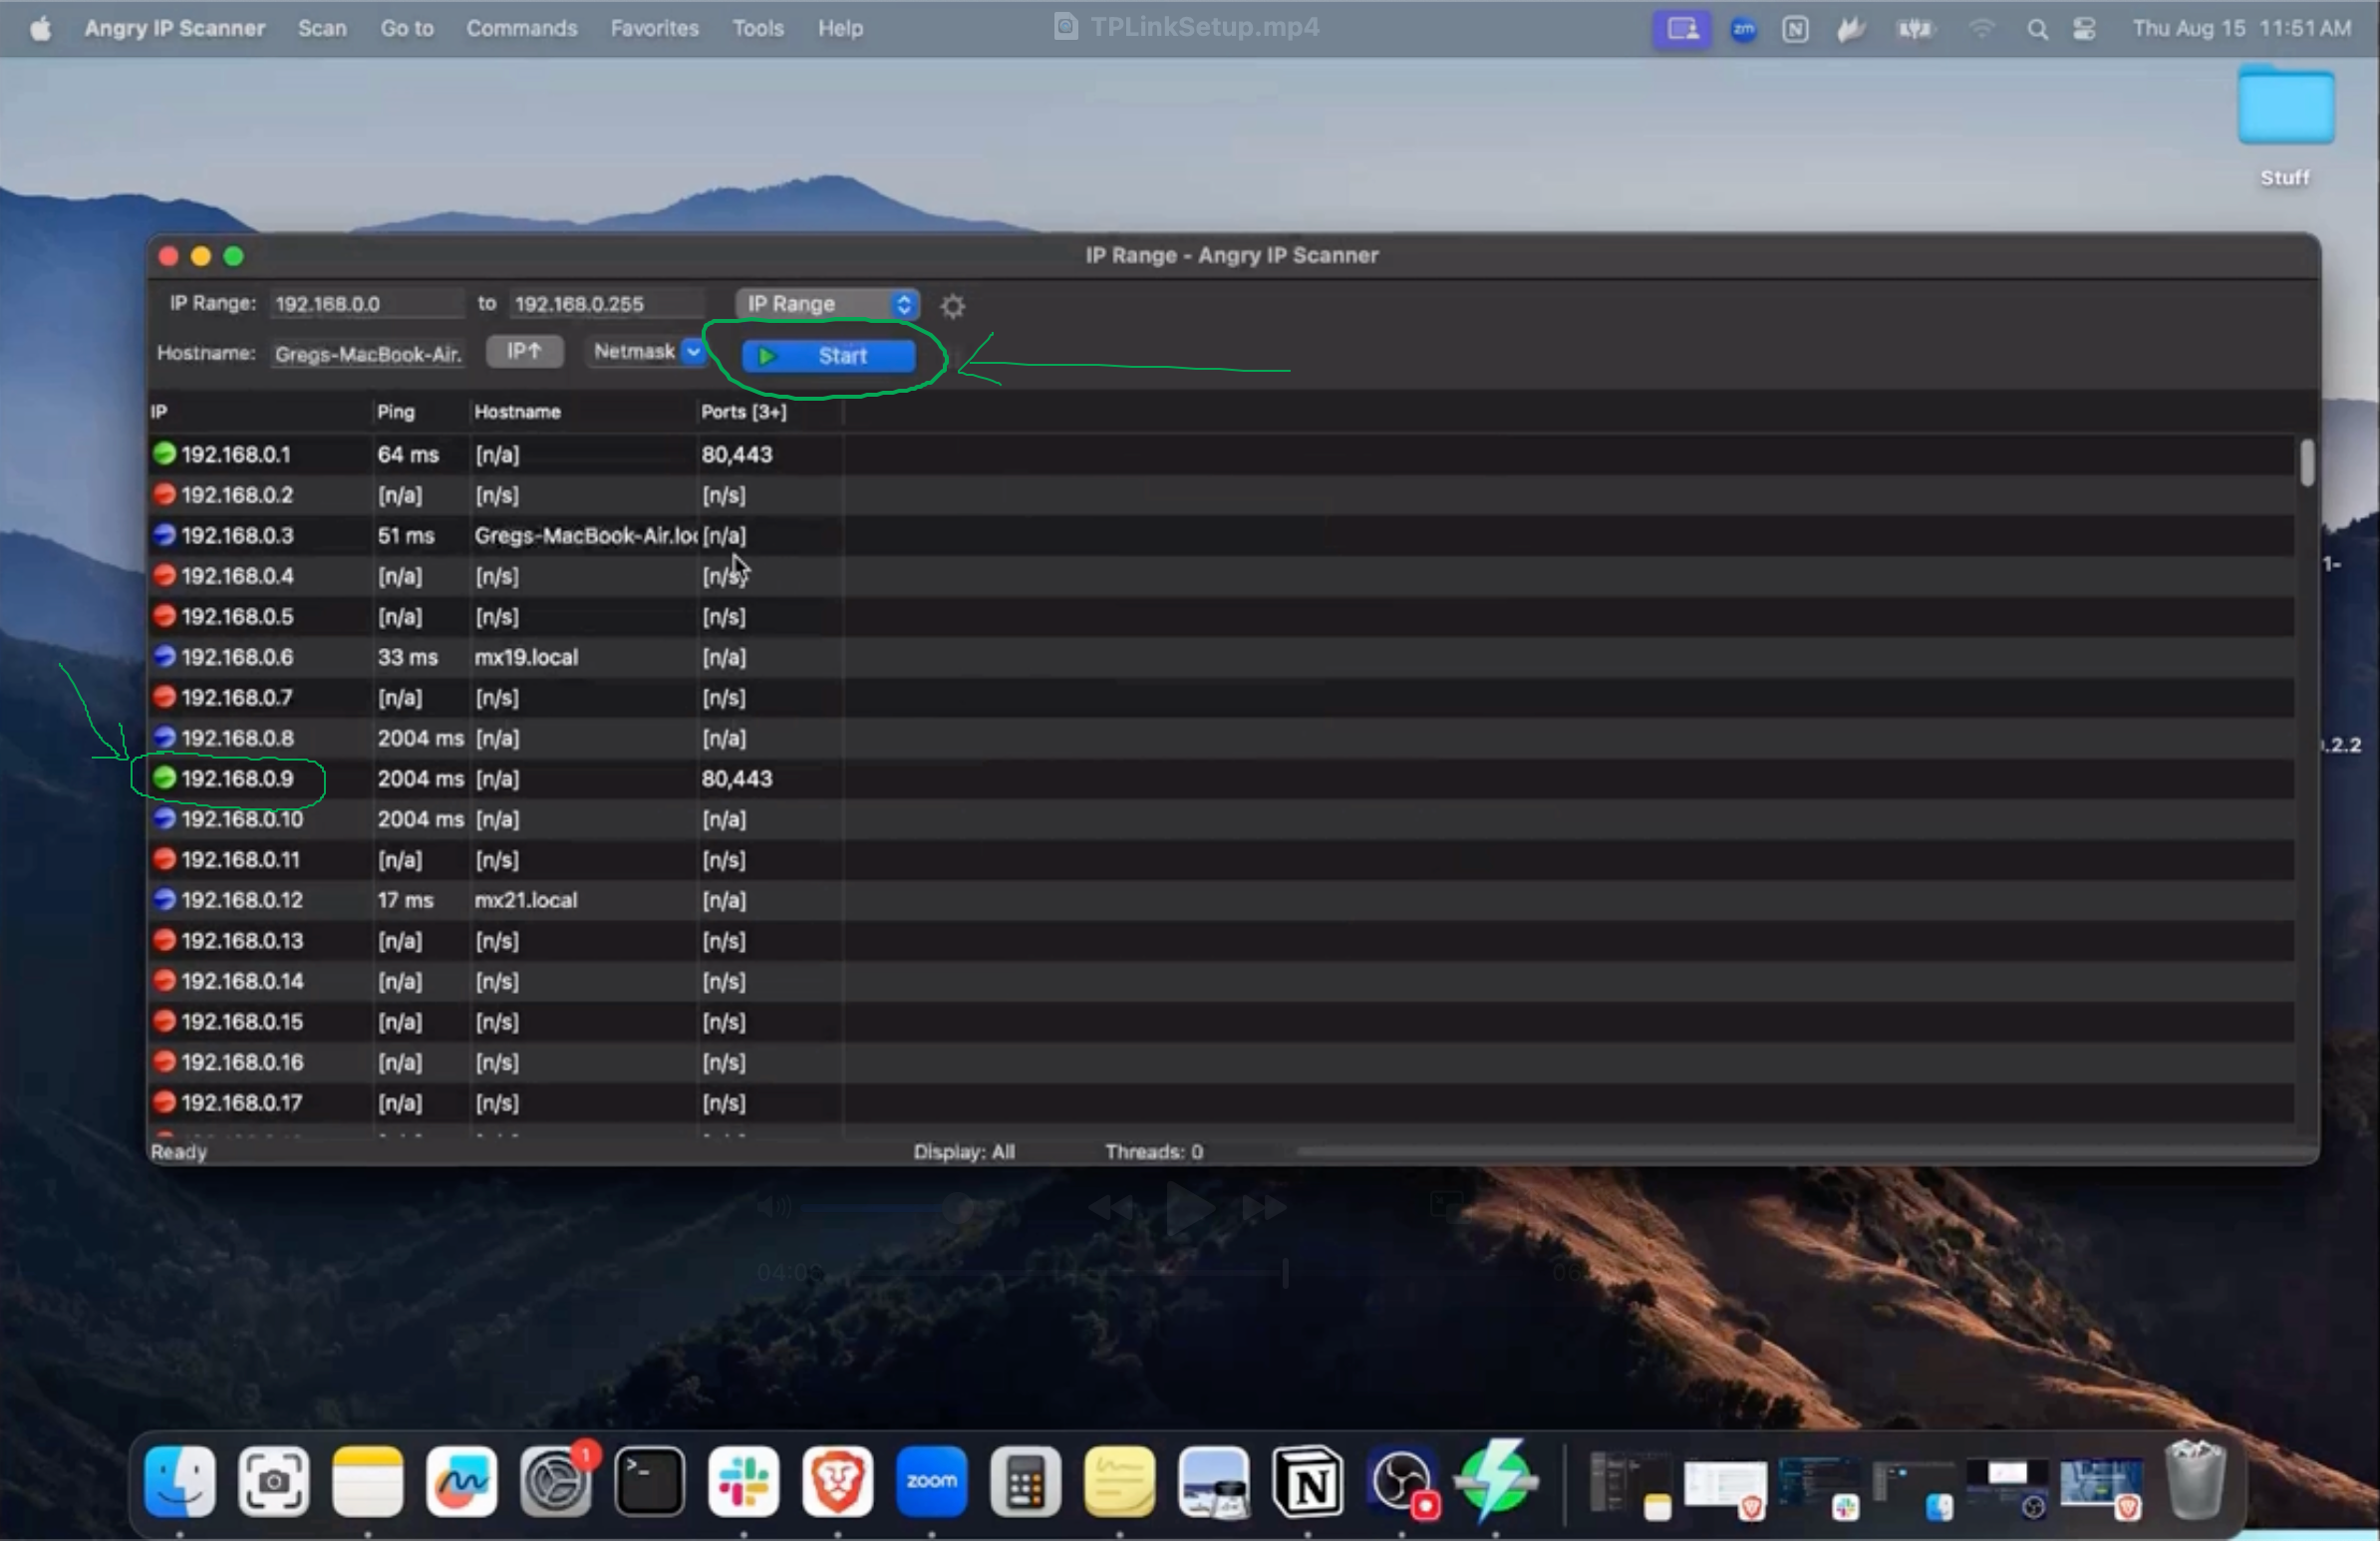Open the Scan menu
The width and height of the screenshot is (2380, 1541).
(322, 29)
